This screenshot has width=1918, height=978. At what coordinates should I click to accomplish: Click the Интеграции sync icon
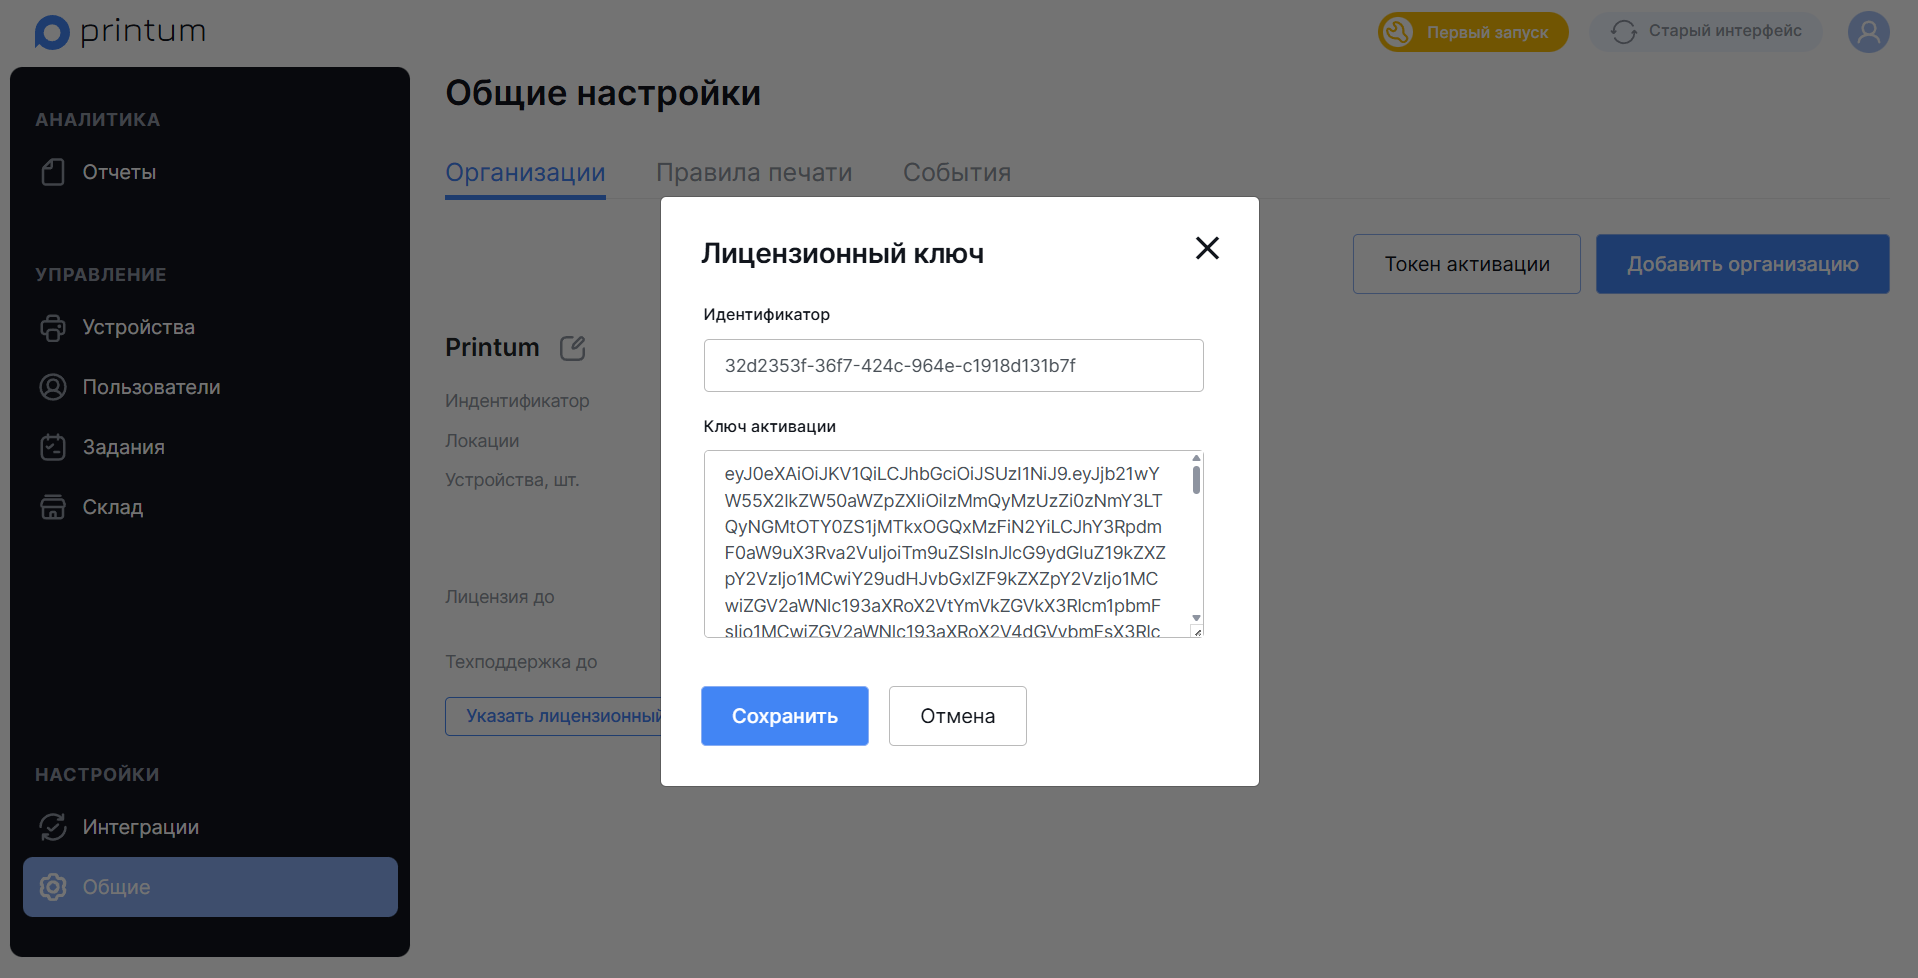(x=53, y=827)
